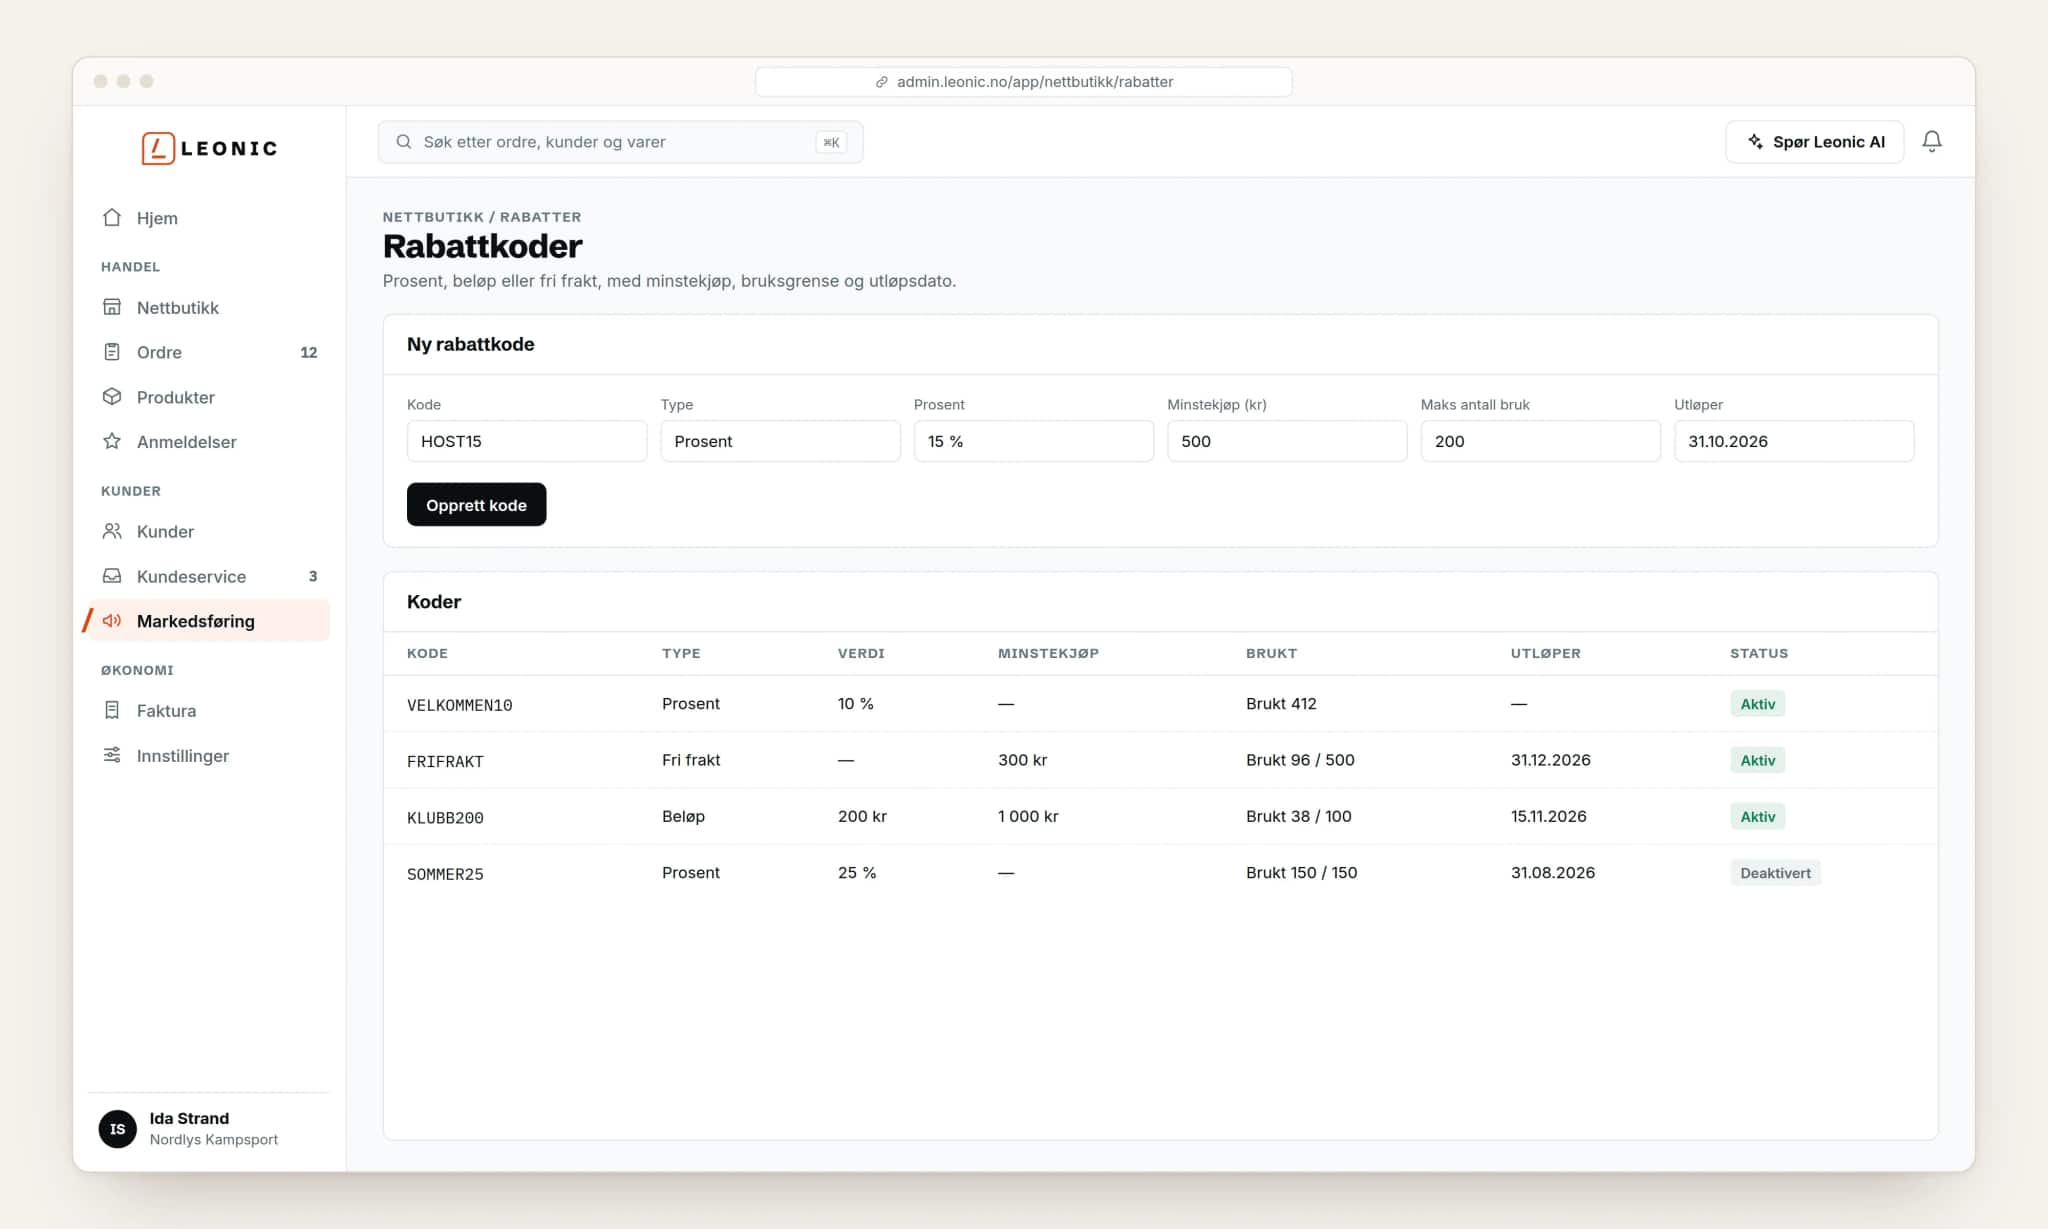
Task: Click the Anmeldelser star icon
Action: [112, 441]
